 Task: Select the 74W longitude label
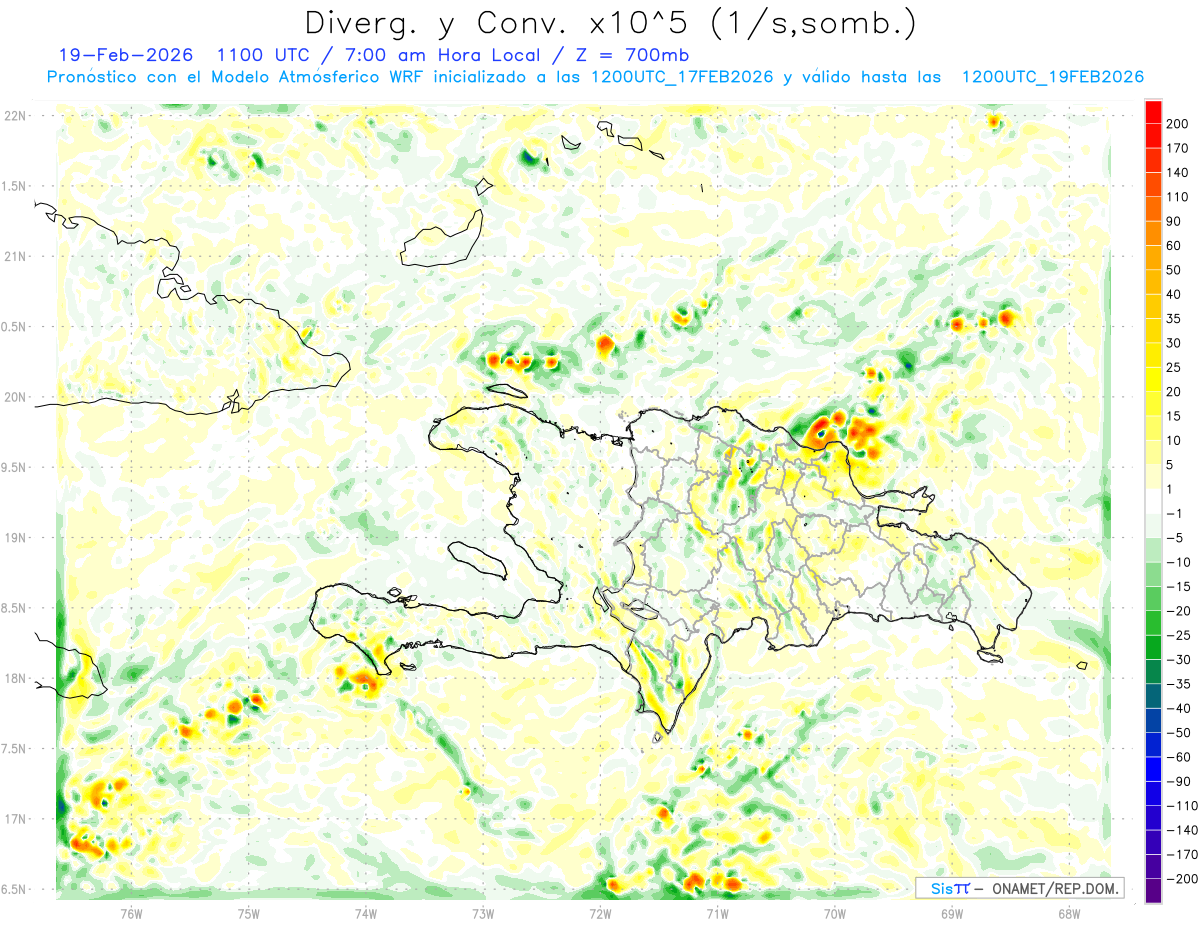point(366,913)
